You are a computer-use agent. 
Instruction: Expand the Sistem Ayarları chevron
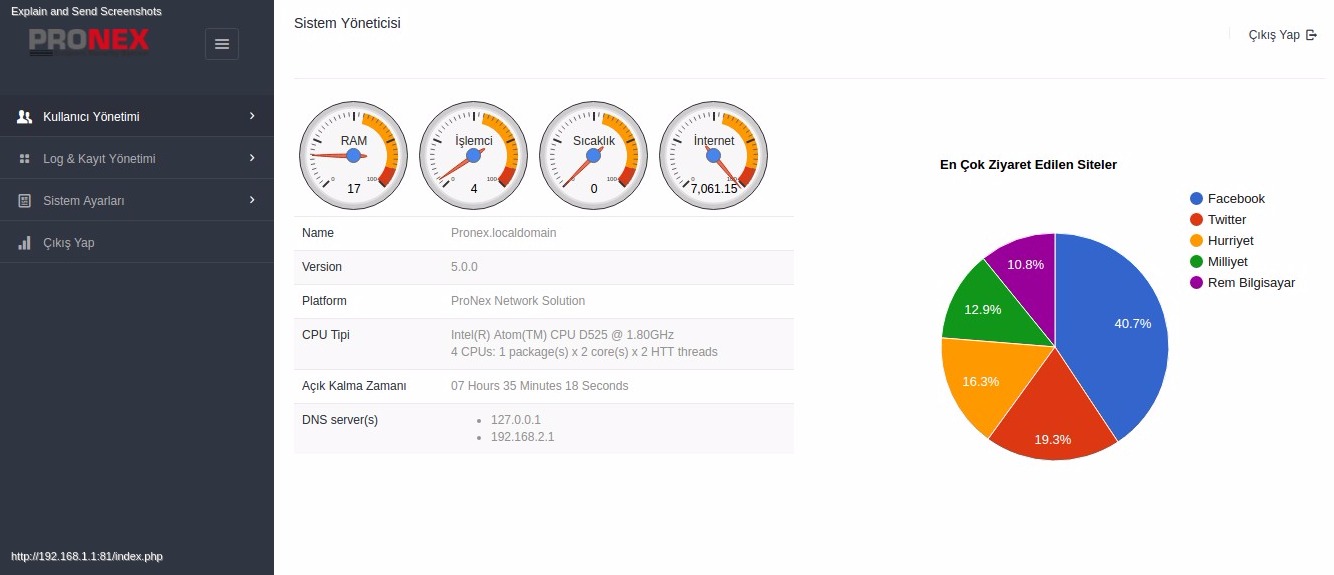point(252,200)
